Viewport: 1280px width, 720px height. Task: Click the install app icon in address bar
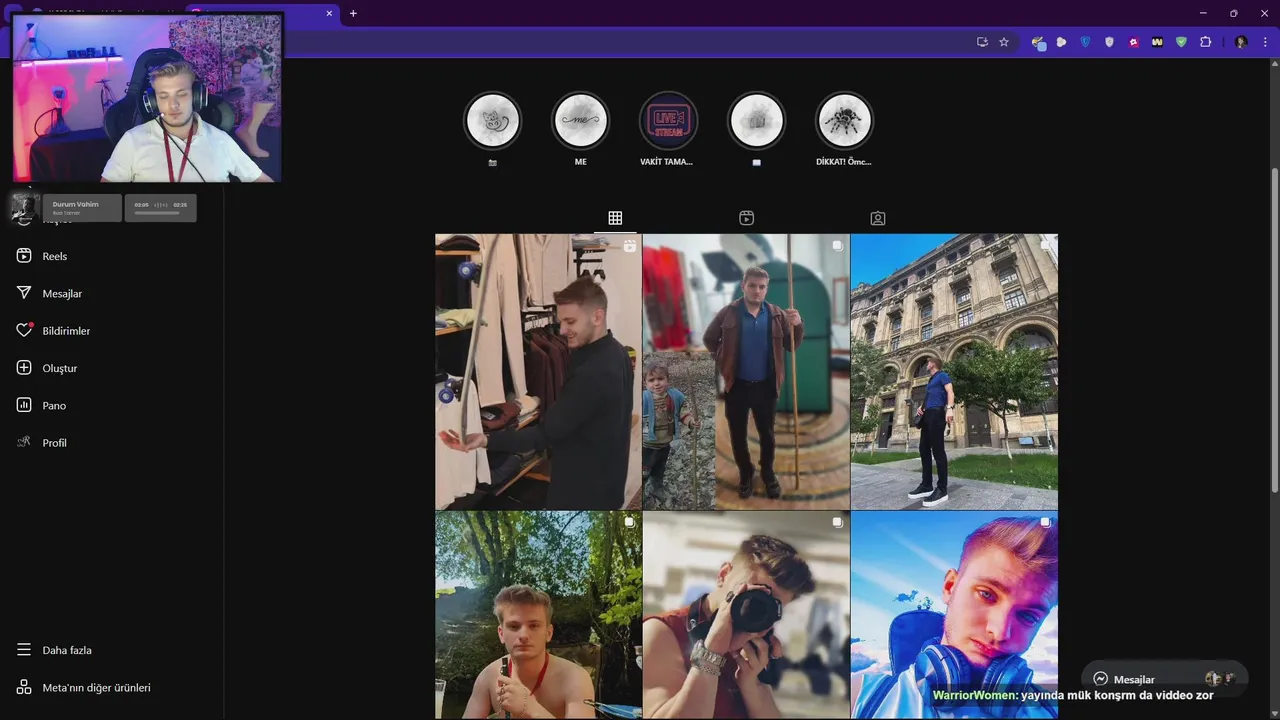click(x=982, y=42)
